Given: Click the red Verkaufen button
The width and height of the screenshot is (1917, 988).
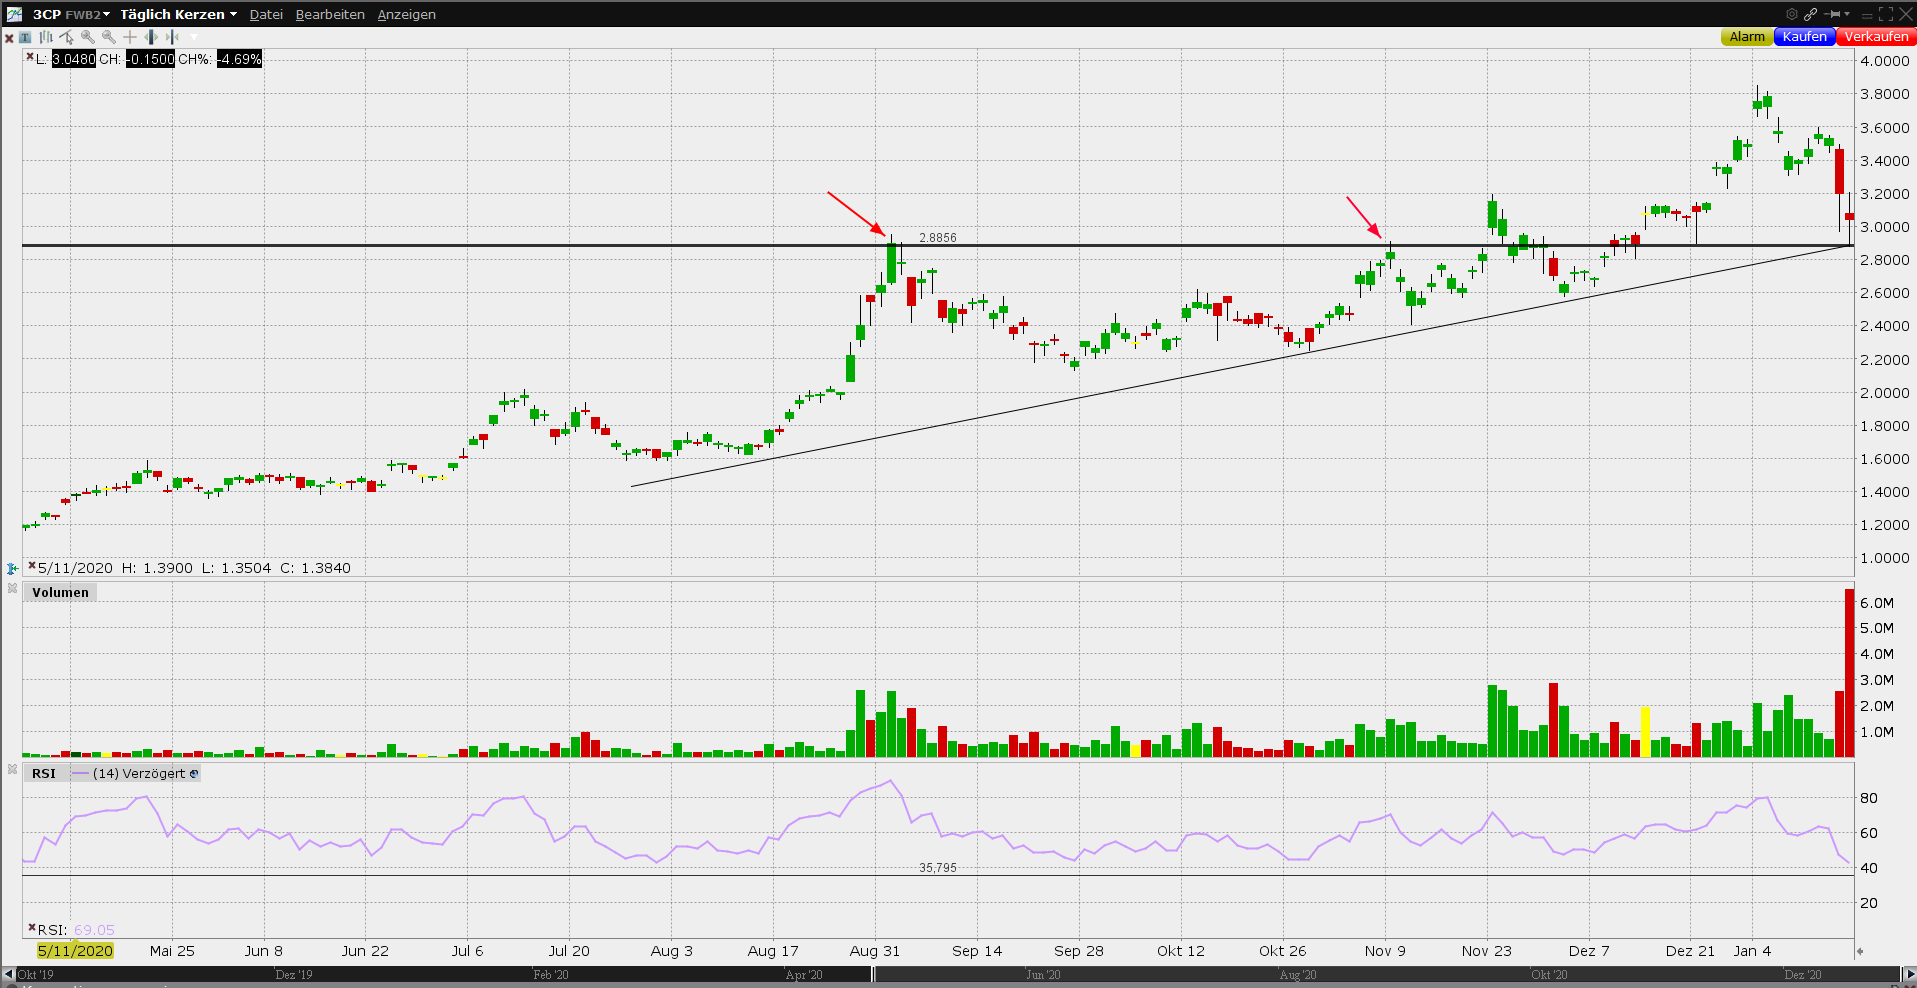Looking at the screenshot, I should click(x=1876, y=37).
